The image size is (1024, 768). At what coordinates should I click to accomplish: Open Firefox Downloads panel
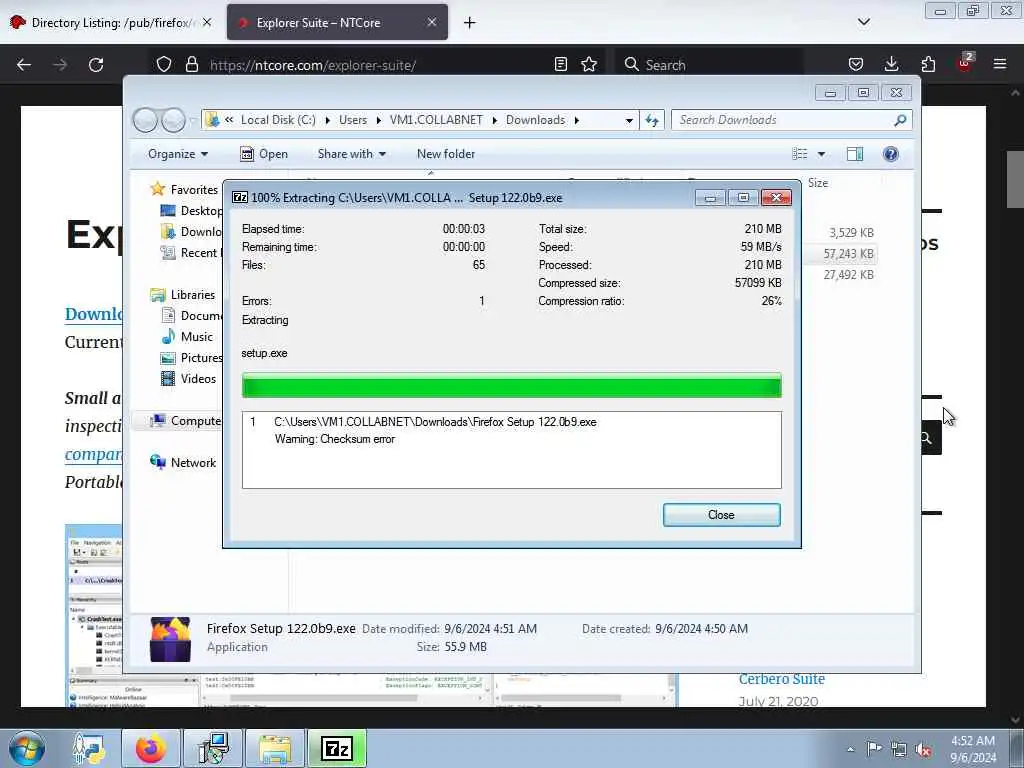point(891,64)
